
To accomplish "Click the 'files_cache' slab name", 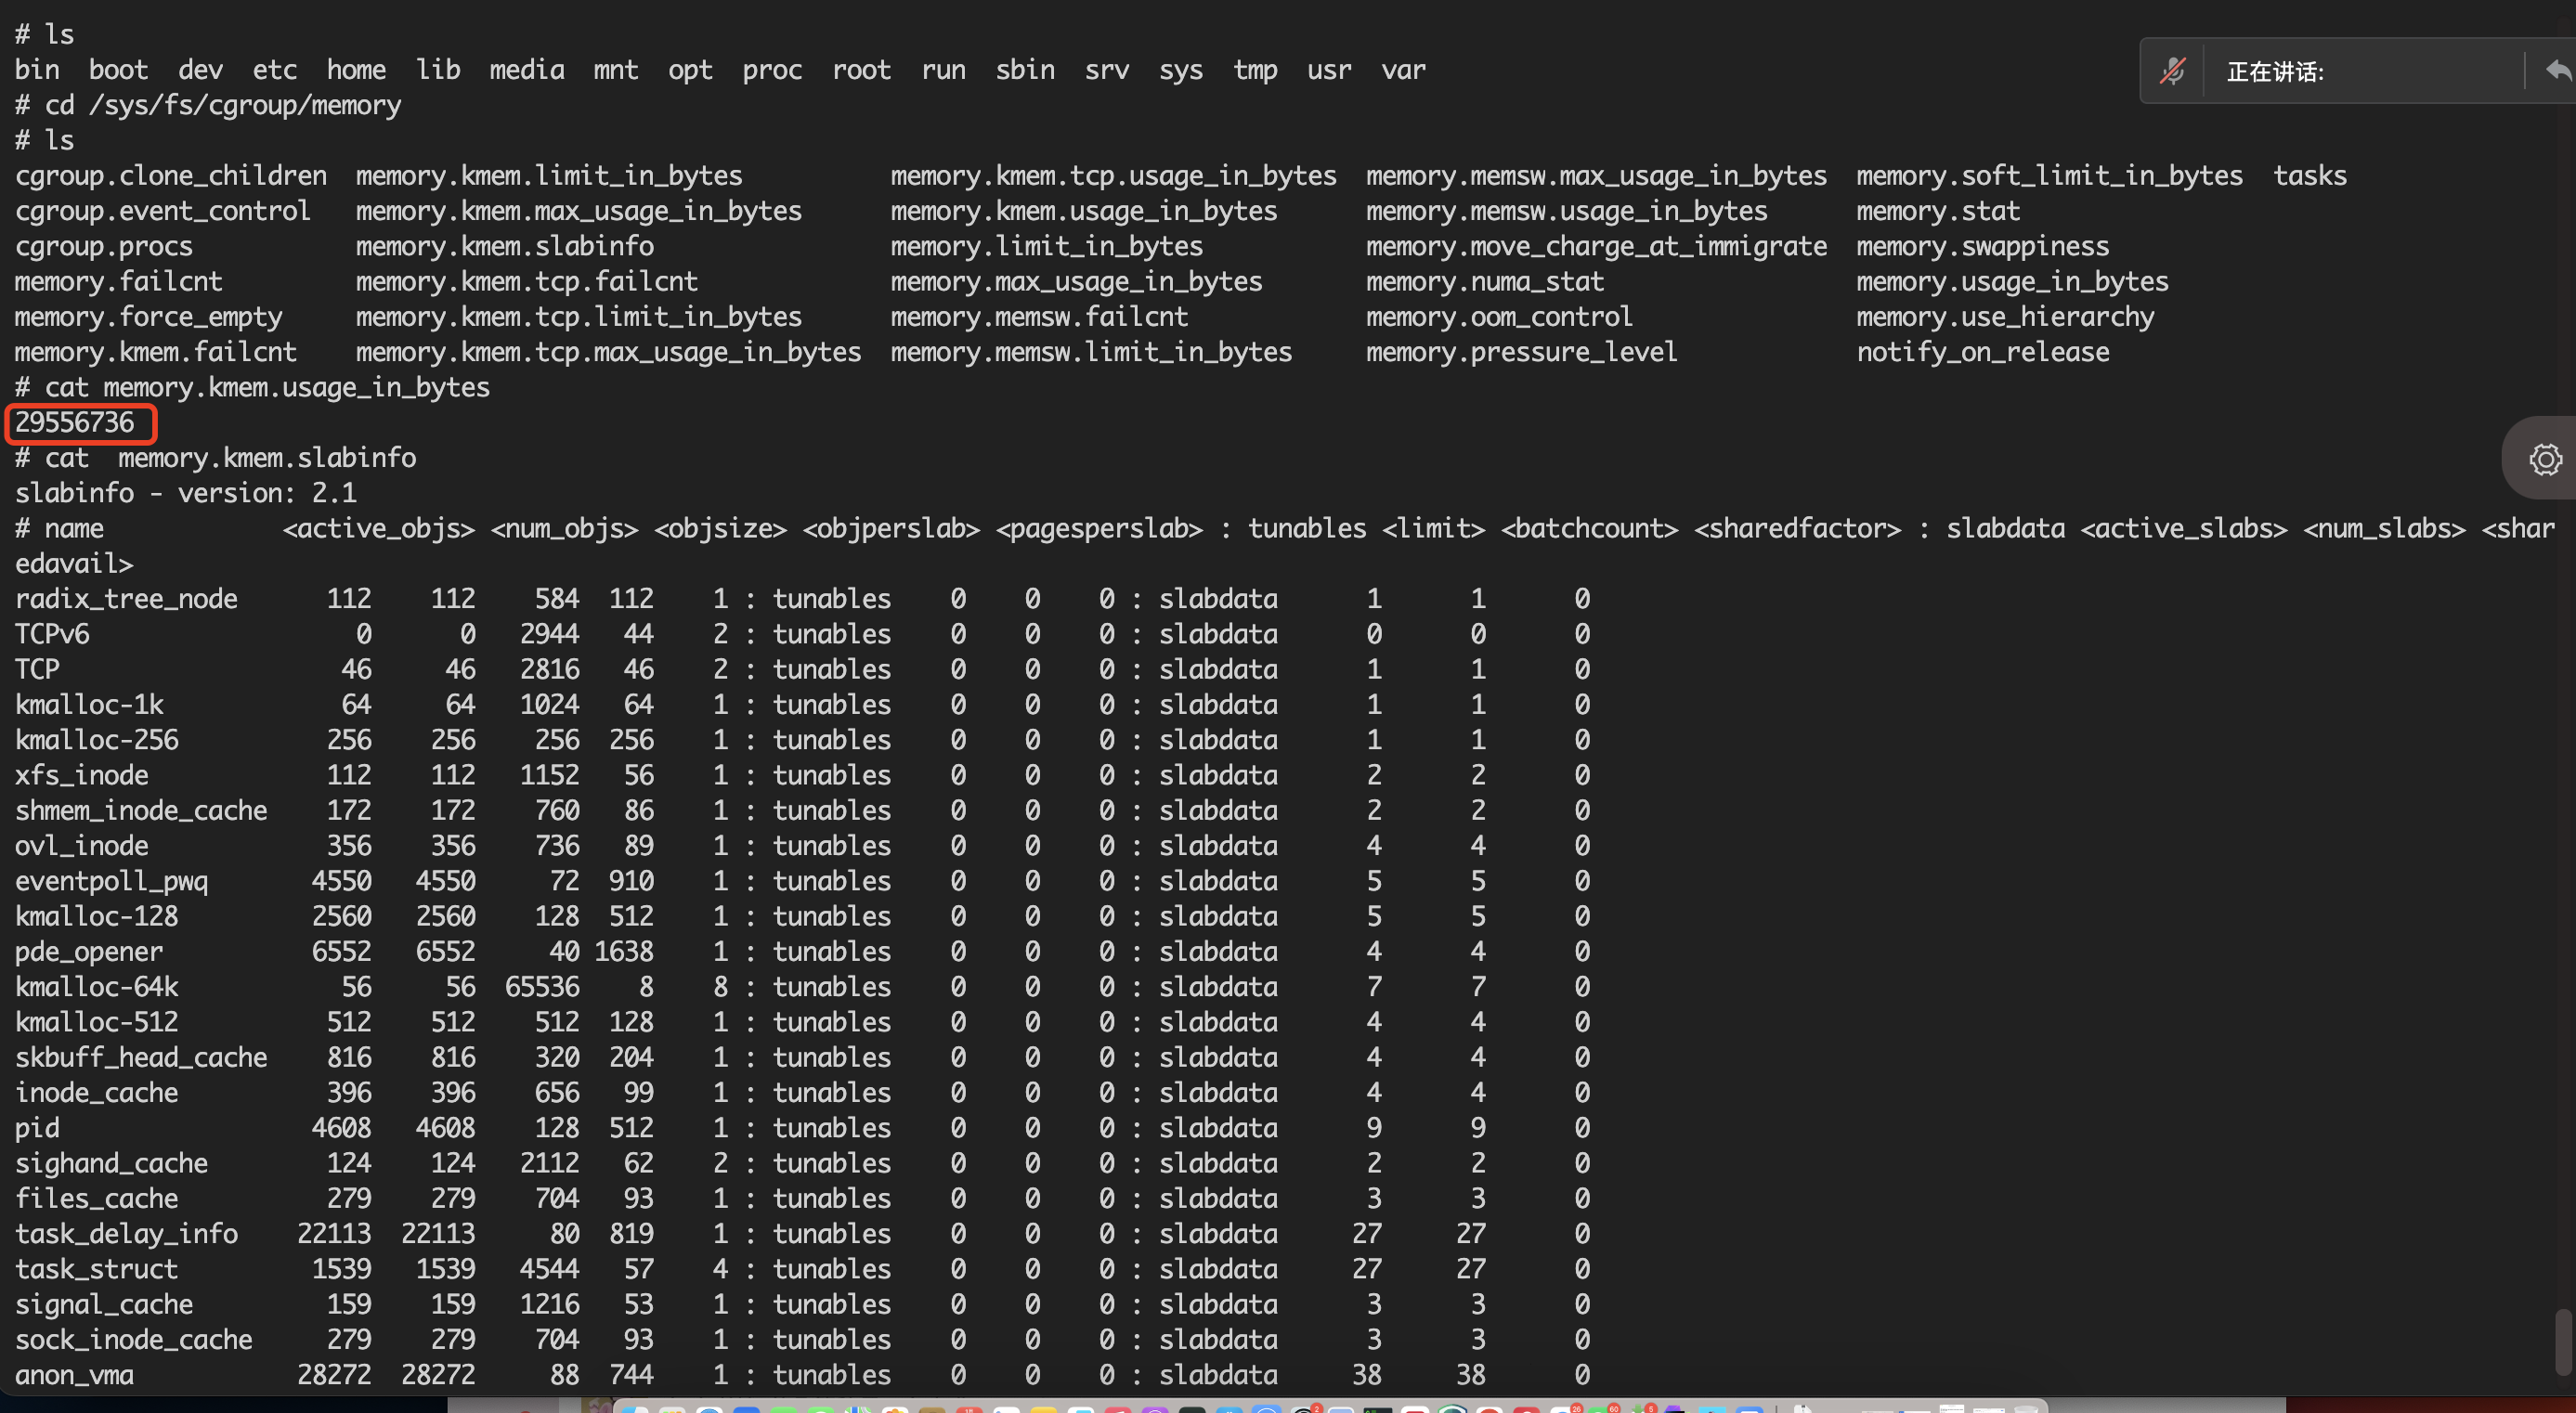I will point(97,1198).
